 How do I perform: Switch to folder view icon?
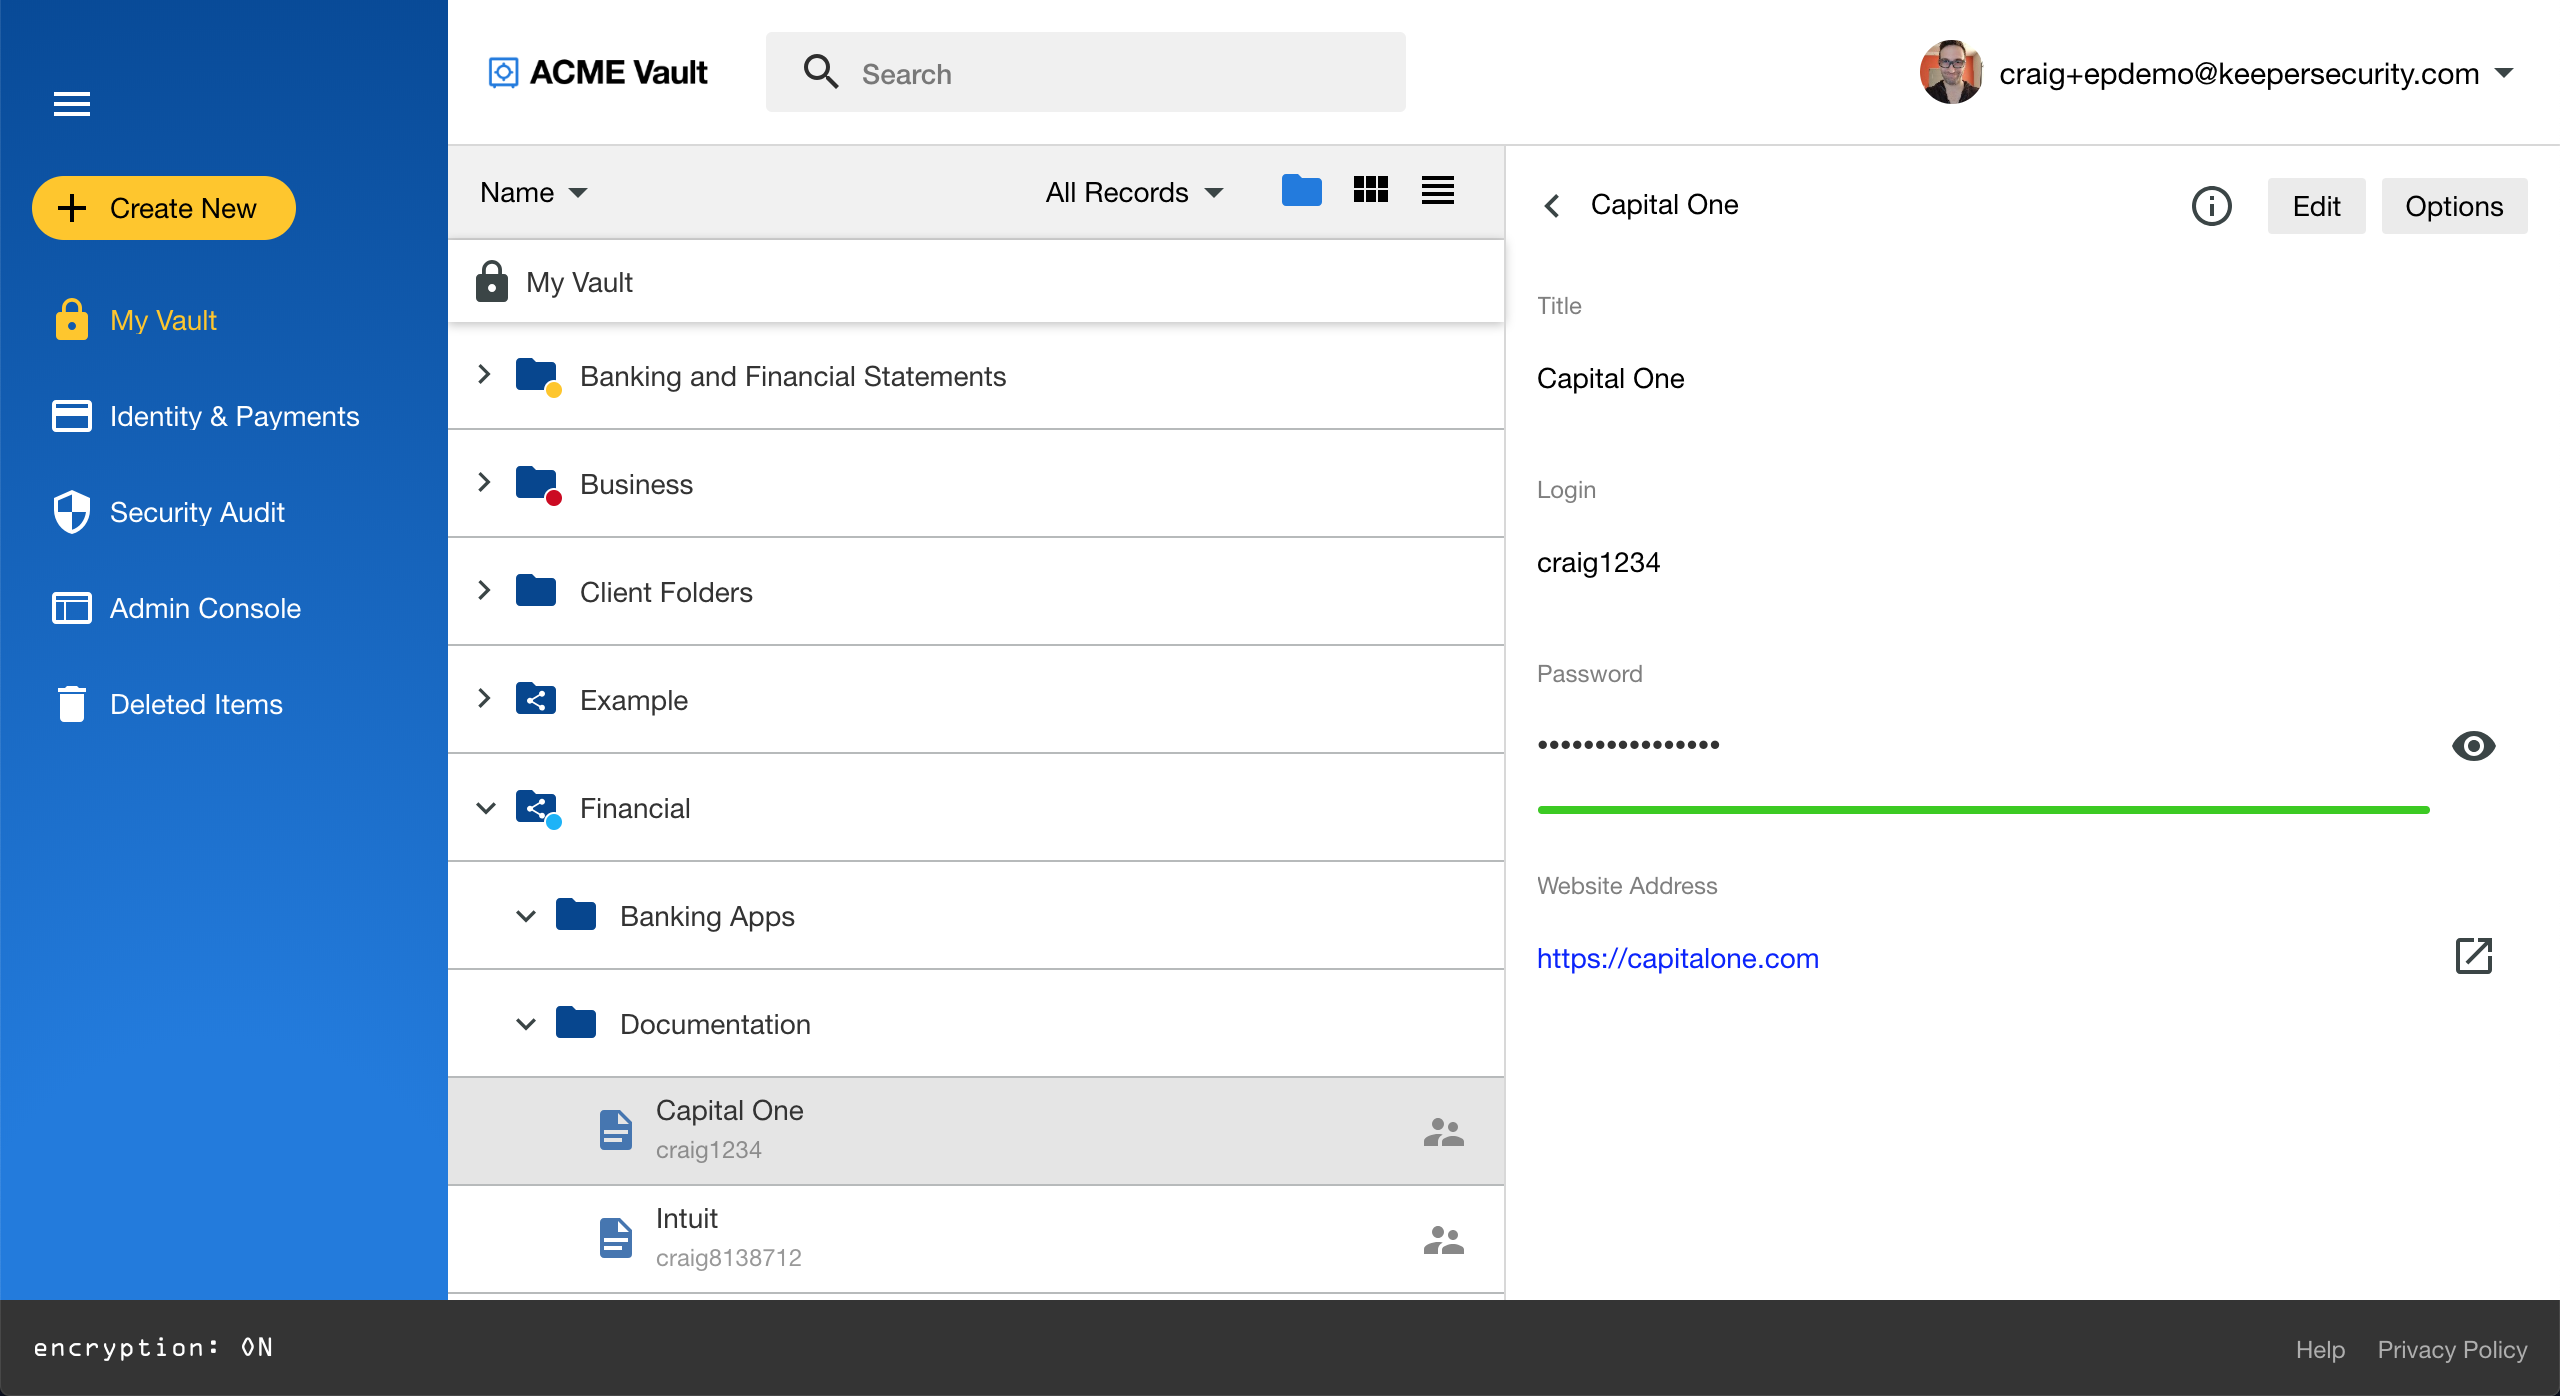click(1301, 190)
